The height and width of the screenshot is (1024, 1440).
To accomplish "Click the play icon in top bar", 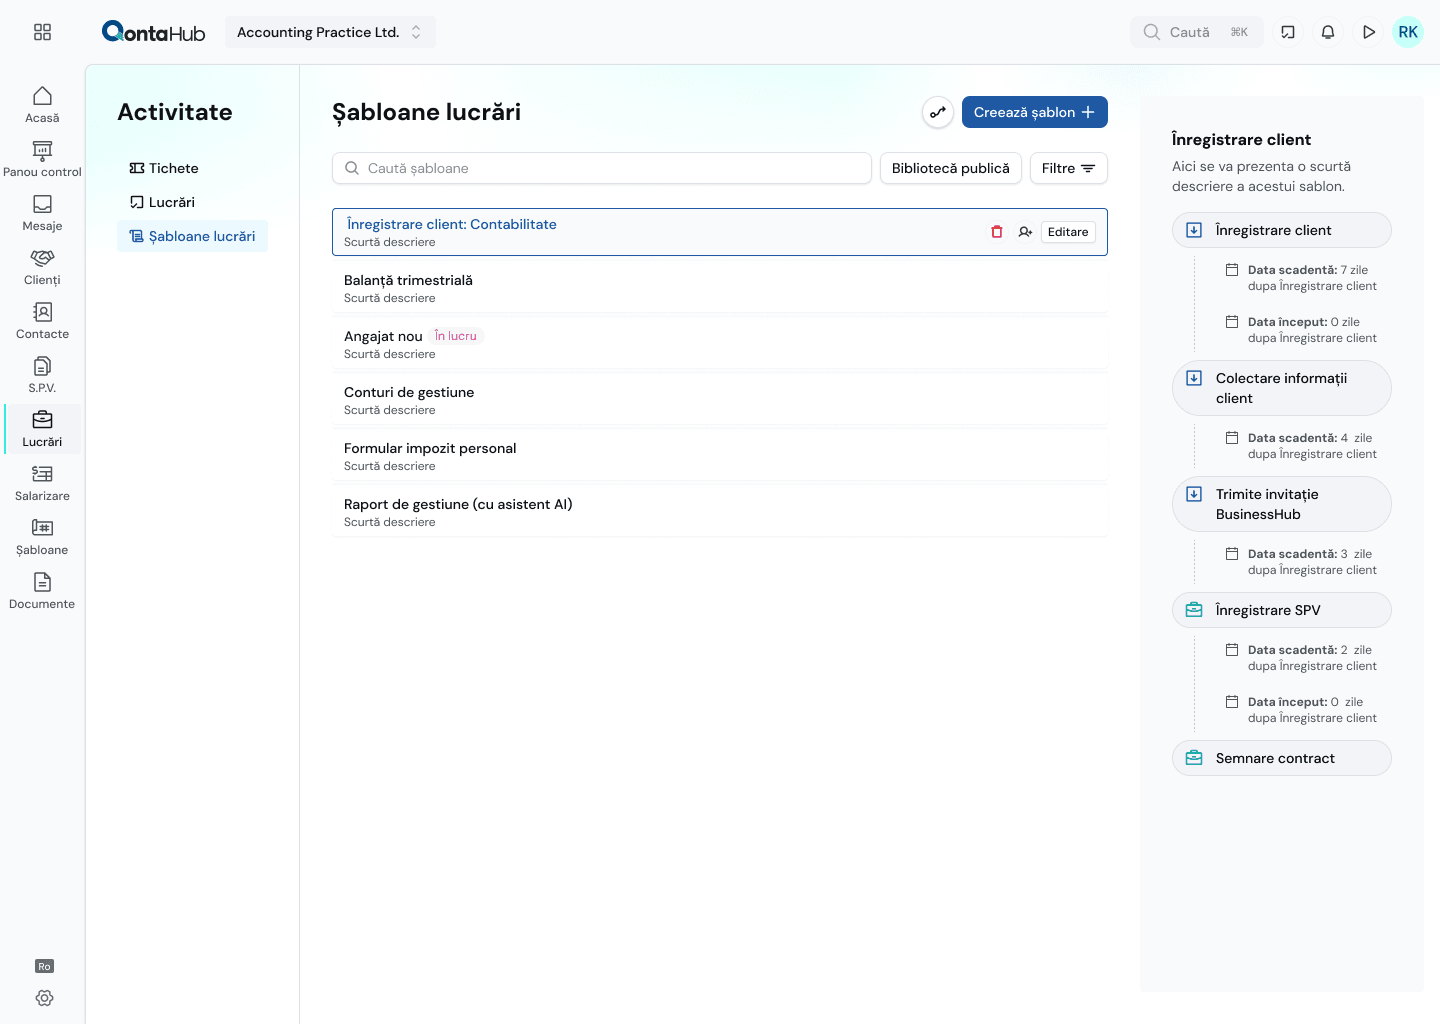I will coord(1368,32).
